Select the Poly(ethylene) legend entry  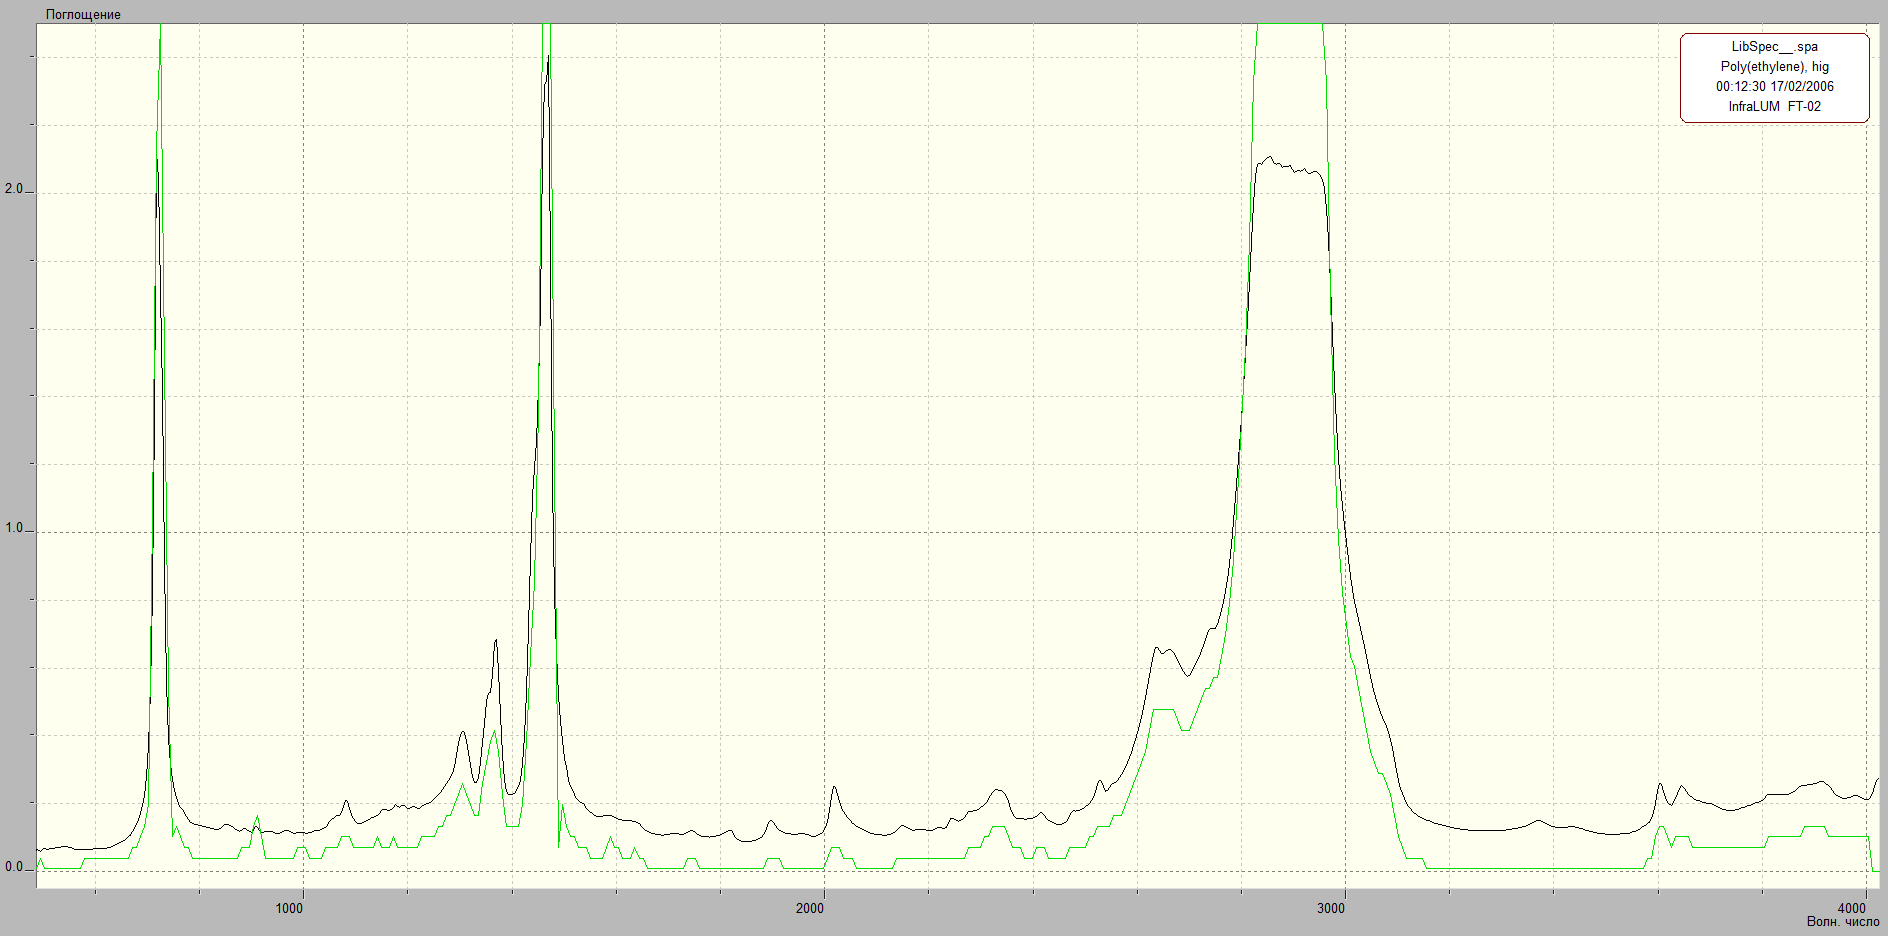pyautogui.click(x=1774, y=67)
